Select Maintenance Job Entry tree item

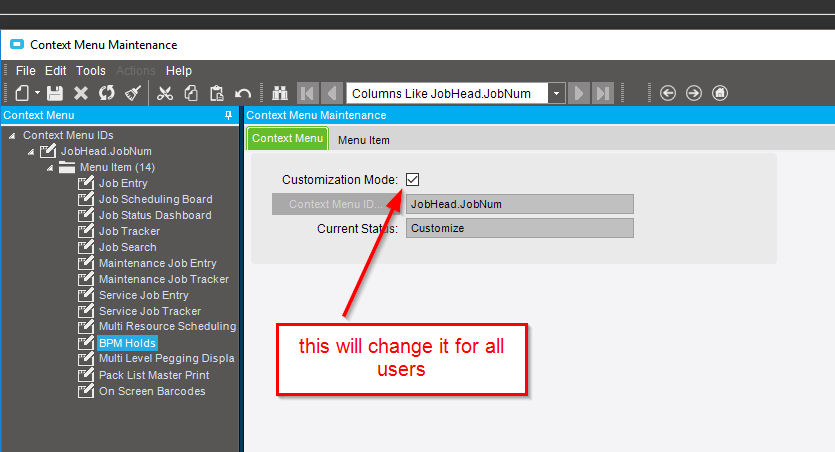(158, 263)
